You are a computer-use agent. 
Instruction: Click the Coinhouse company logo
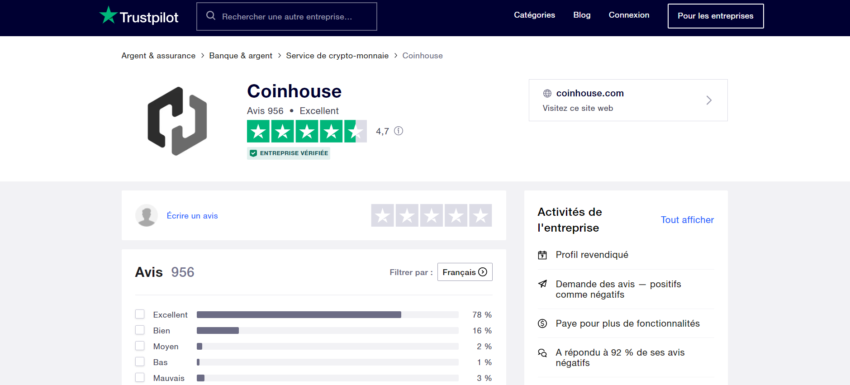tap(177, 121)
